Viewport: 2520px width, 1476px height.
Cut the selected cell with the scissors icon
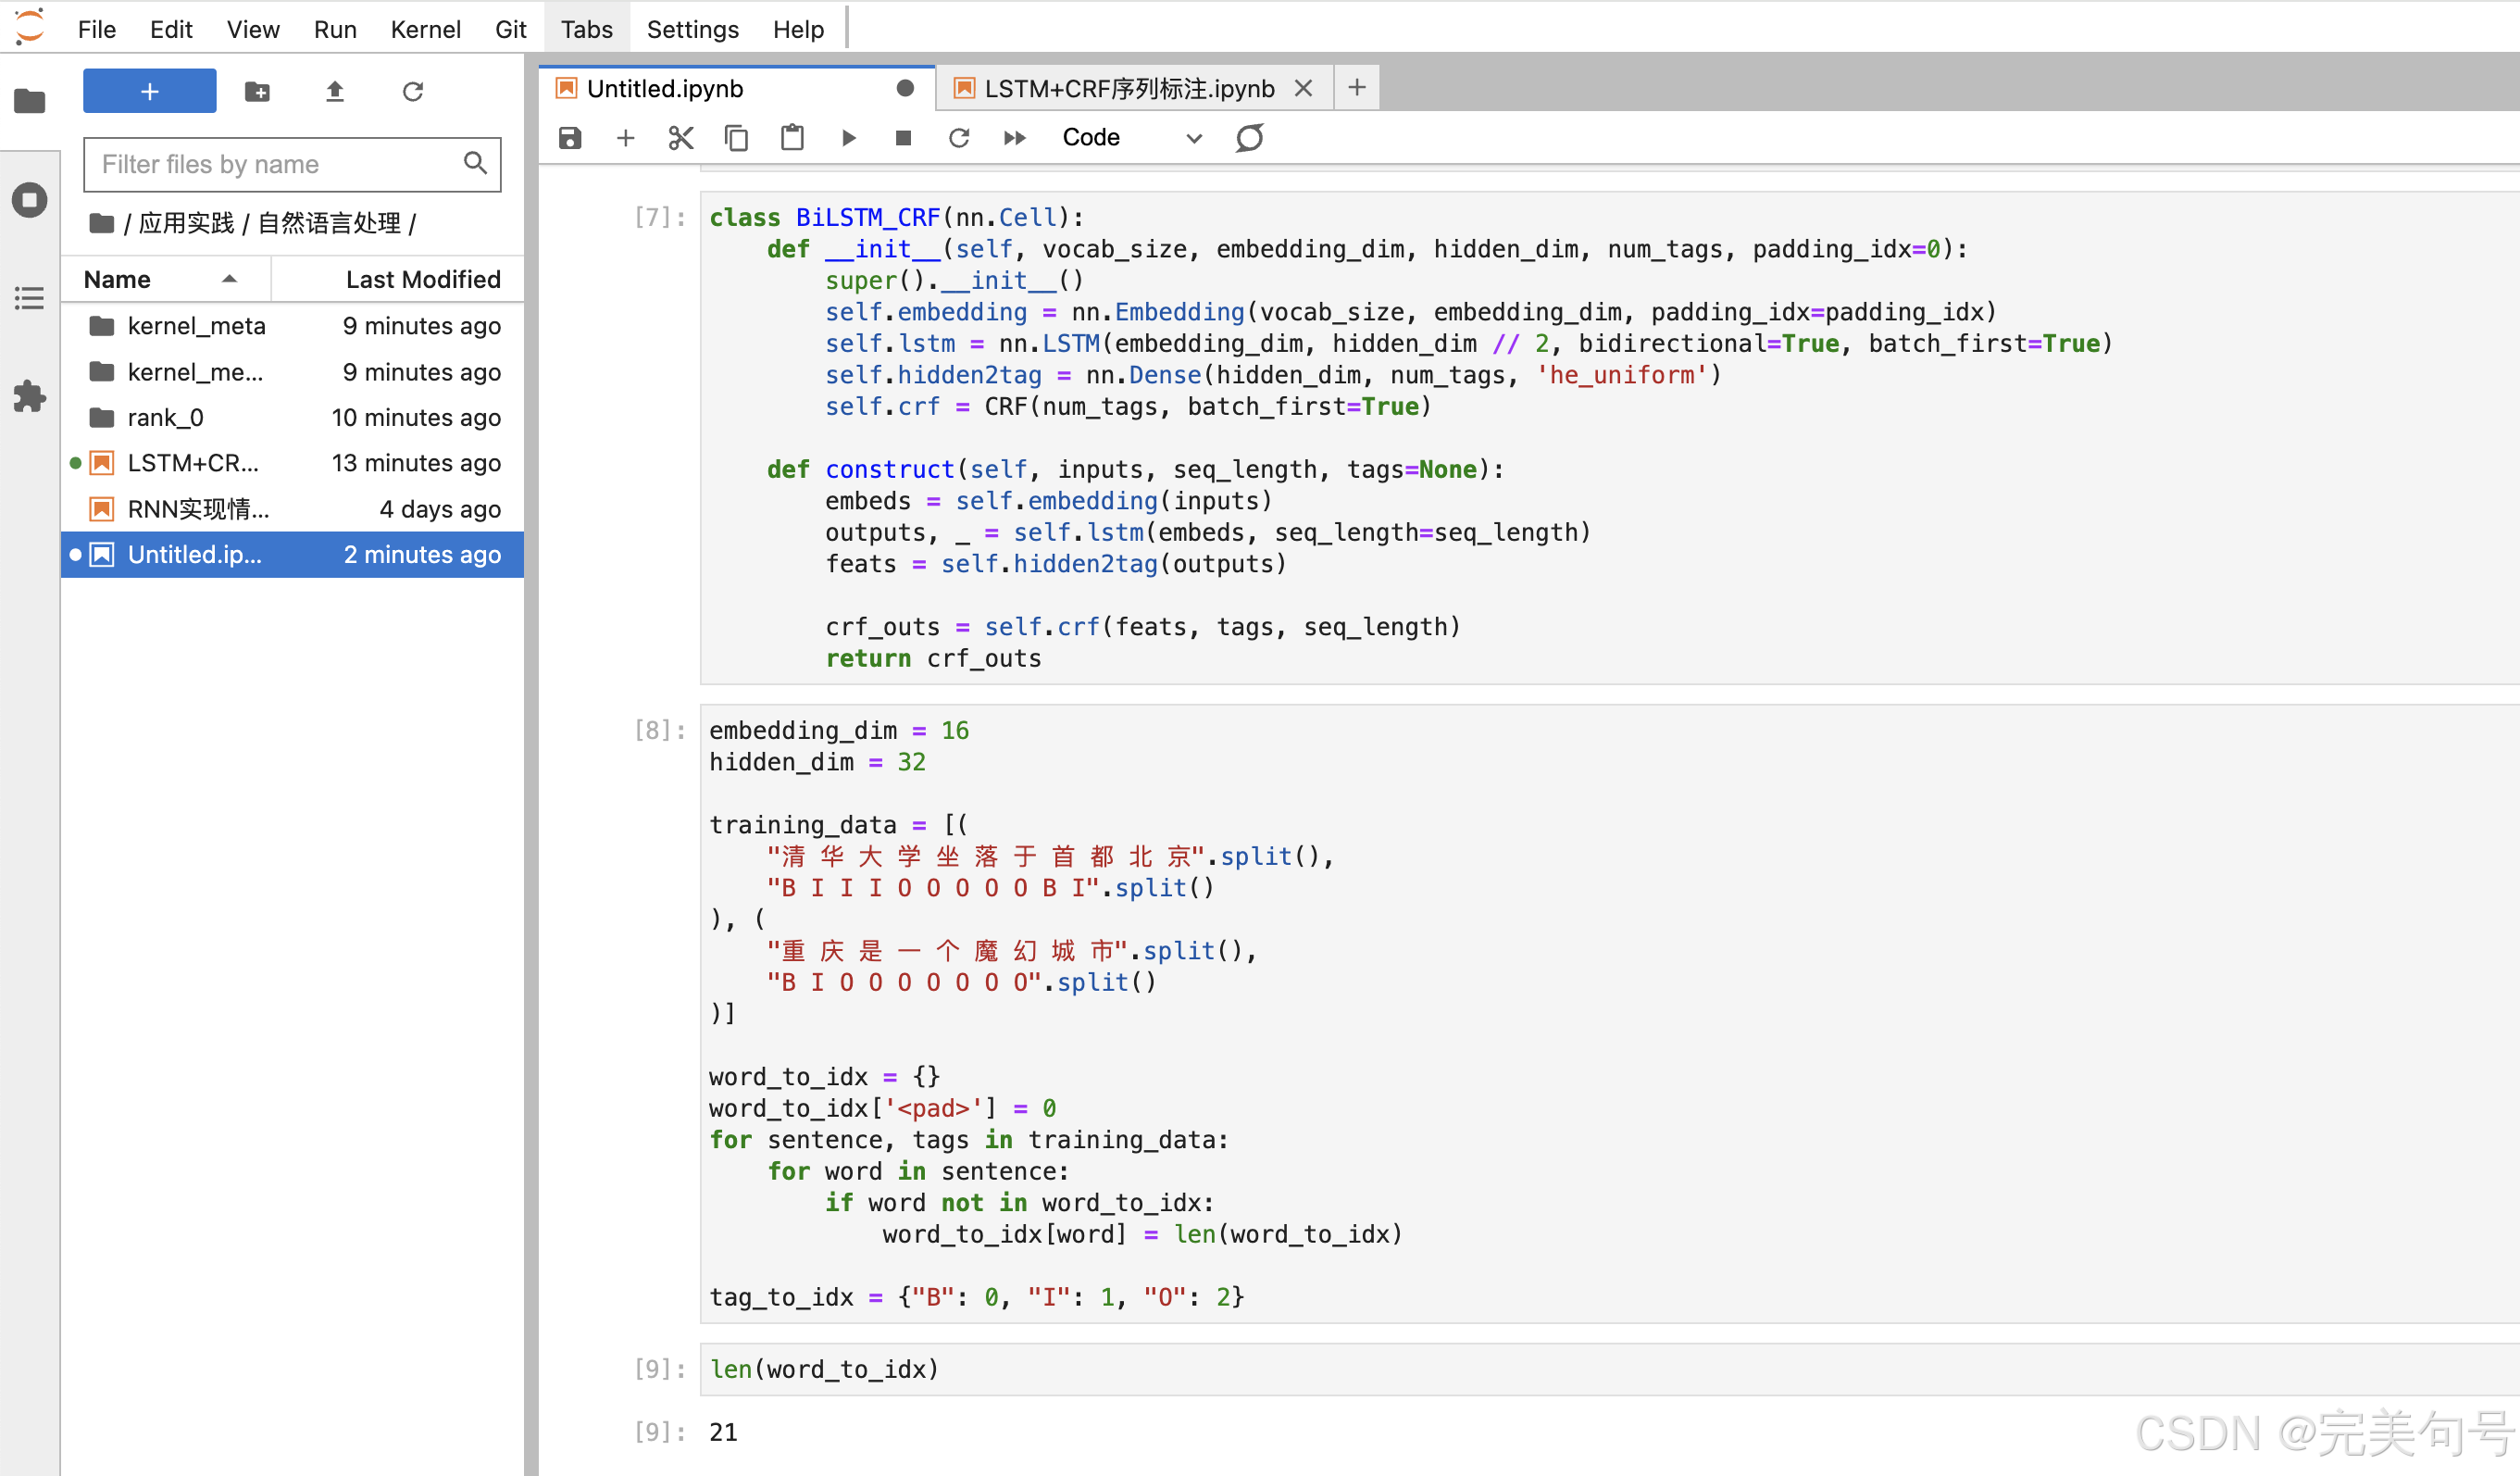pyautogui.click(x=681, y=138)
